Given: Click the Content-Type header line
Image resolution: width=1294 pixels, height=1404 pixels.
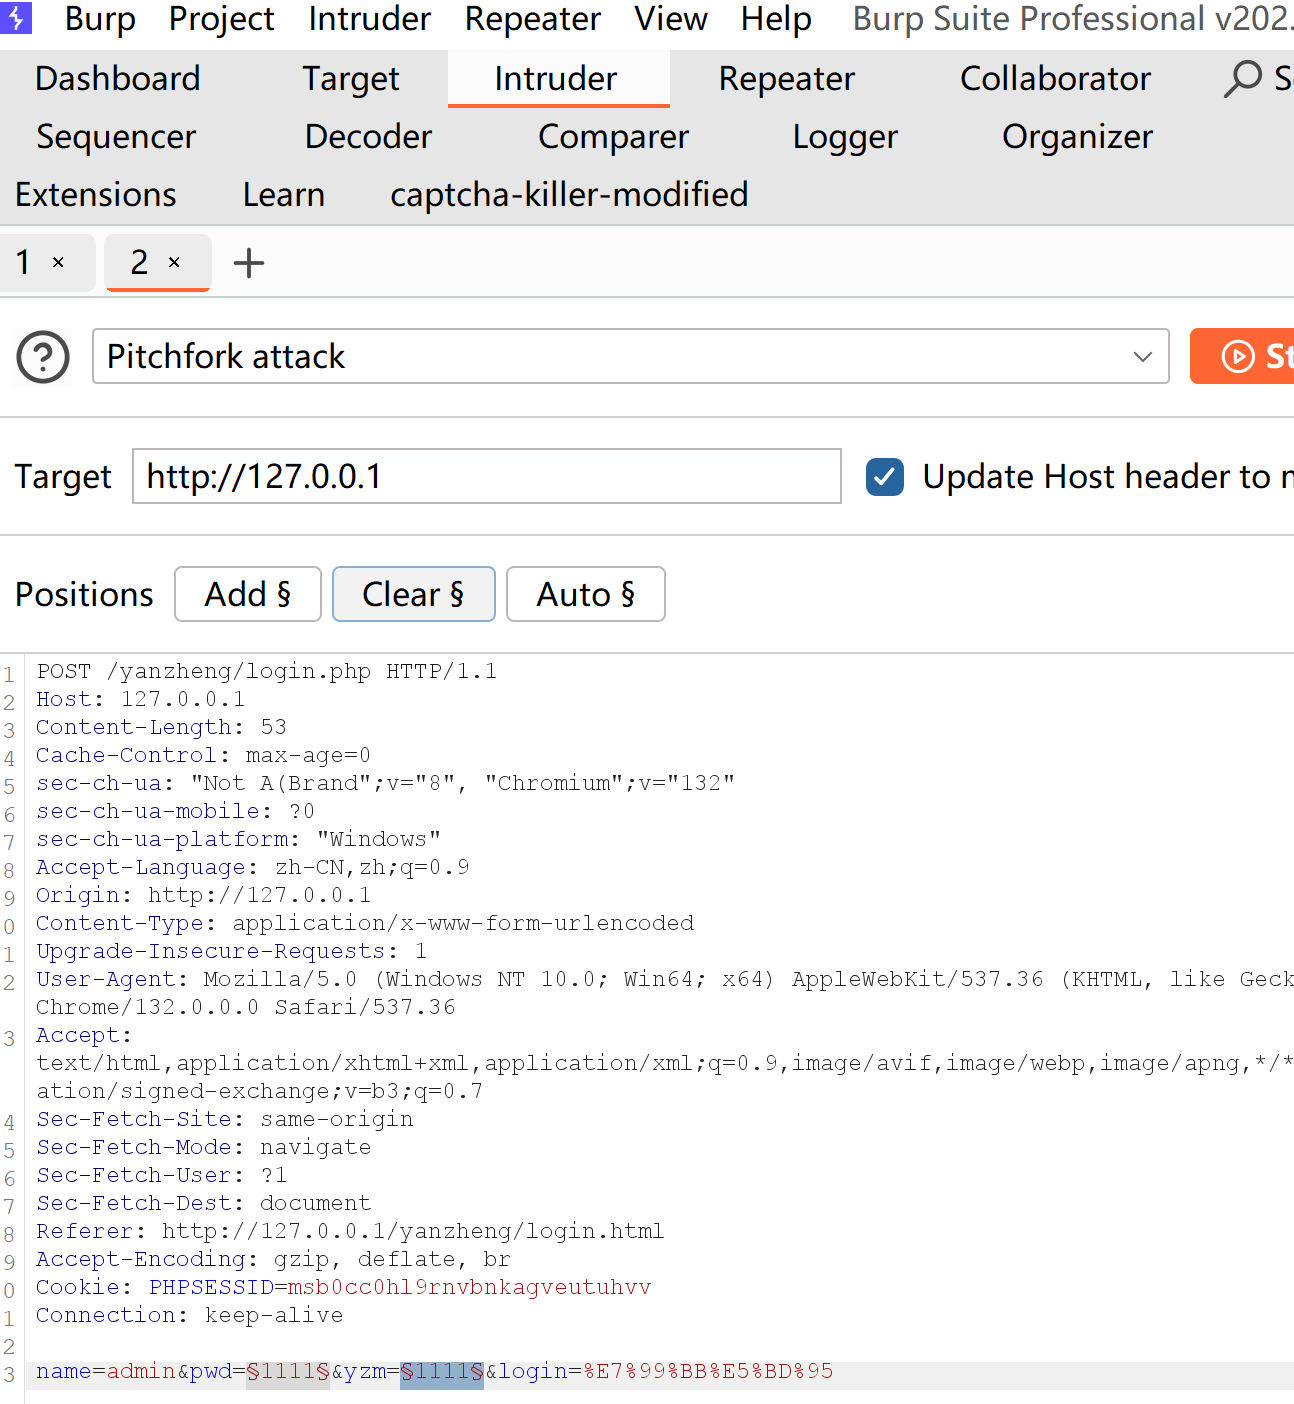Looking at the screenshot, I should [365, 923].
